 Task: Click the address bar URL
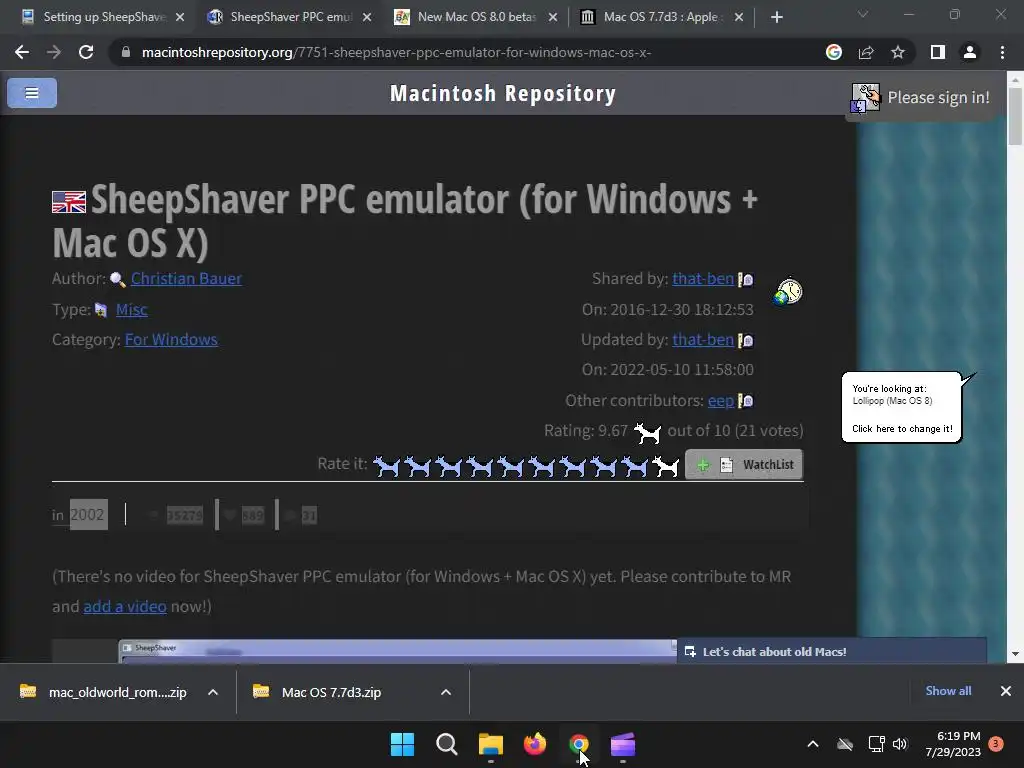click(396, 52)
